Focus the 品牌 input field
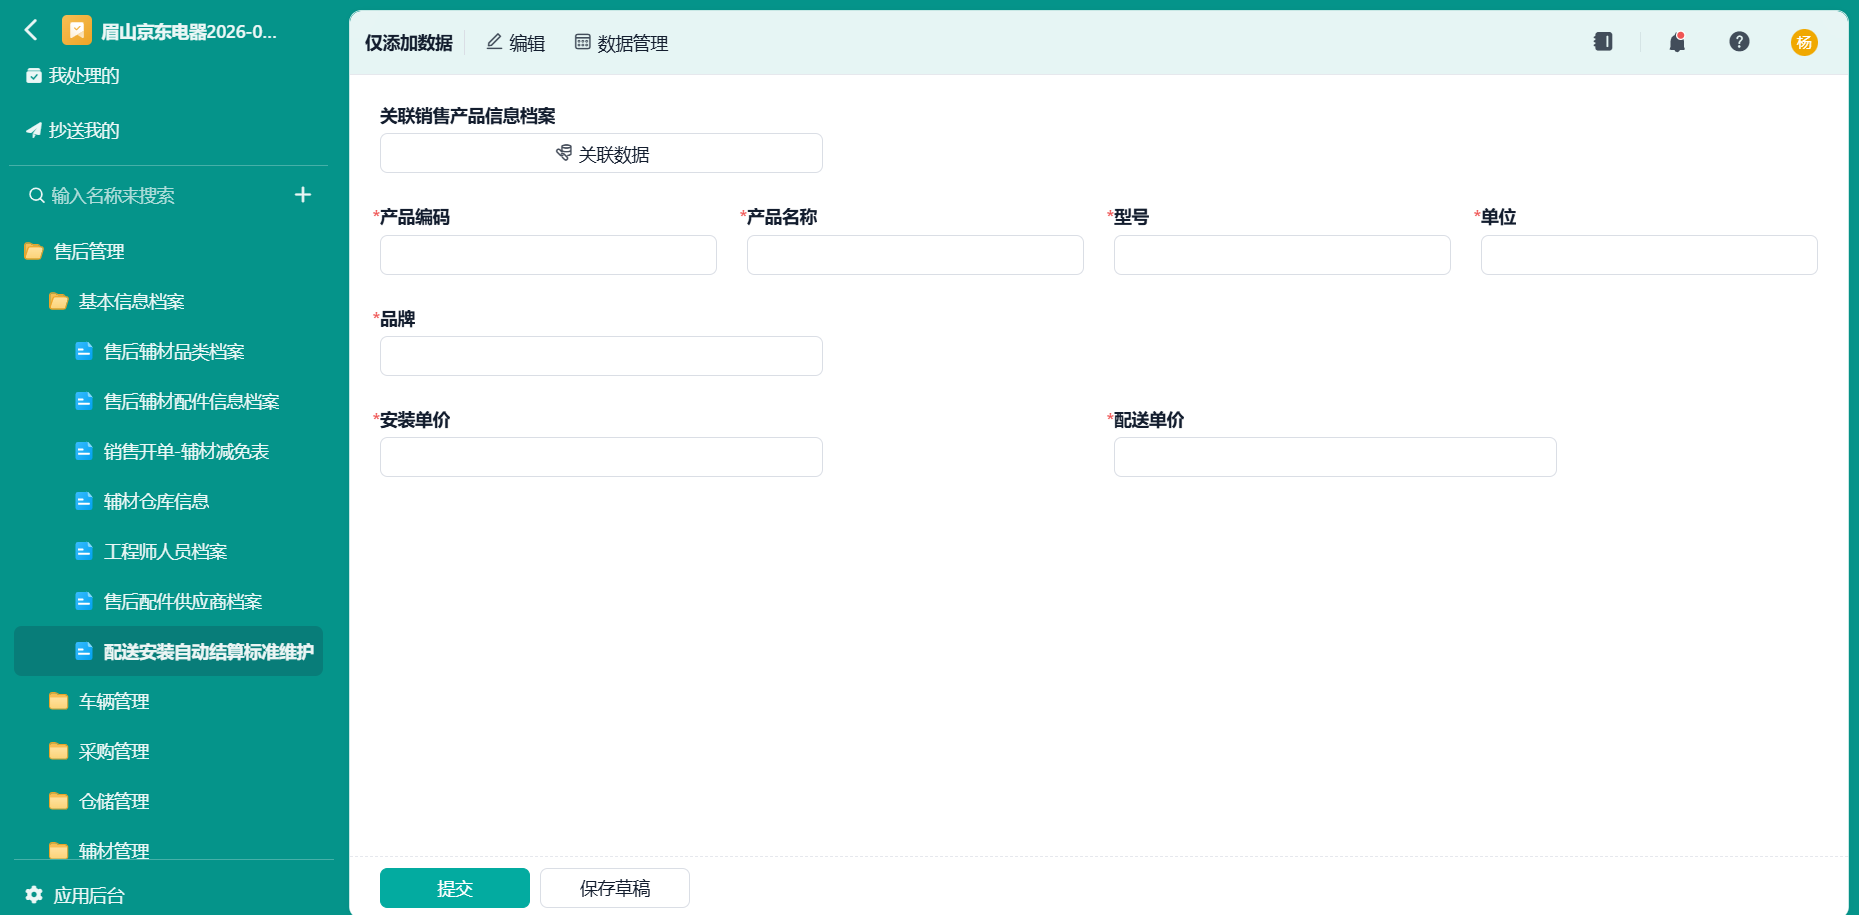 [x=601, y=356]
